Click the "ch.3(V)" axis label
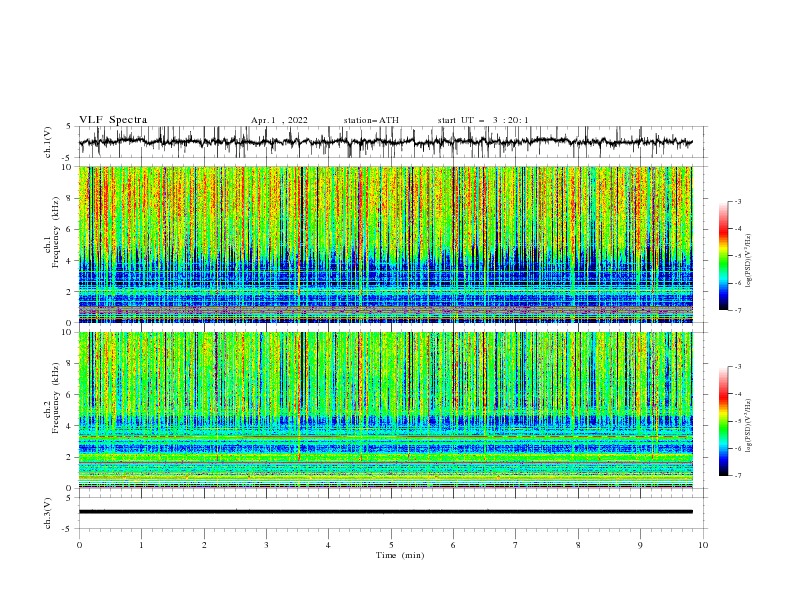792x612 pixels. [48, 513]
